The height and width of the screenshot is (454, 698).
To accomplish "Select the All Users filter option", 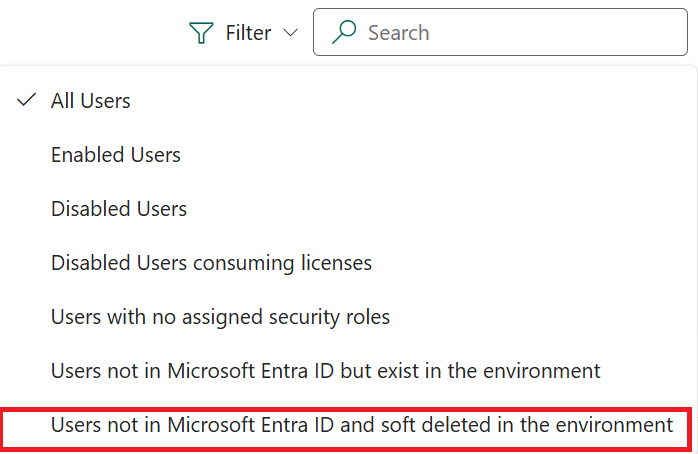I will [91, 101].
